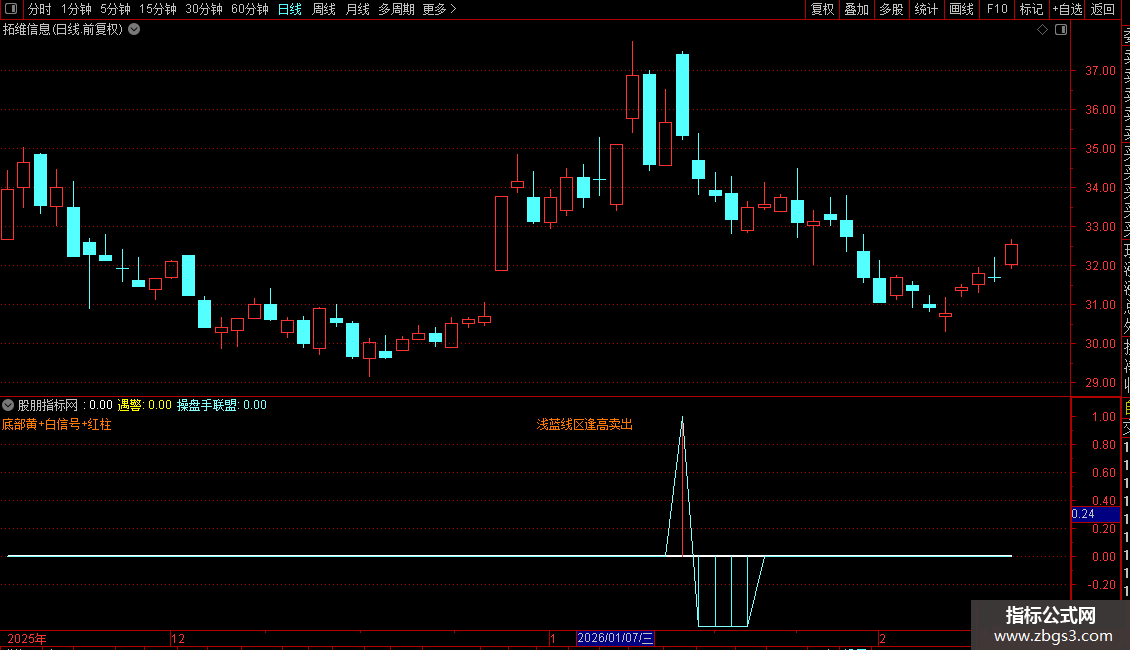Click the 股朋指标网 indicator name label
Screen dimensions: 1130x650
[x=48, y=405]
